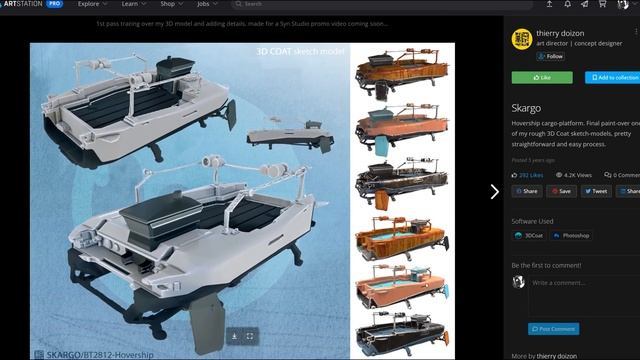Open the messages paper plane icon
This screenshot has width=640, height=360.
click(x=584, y=4)
